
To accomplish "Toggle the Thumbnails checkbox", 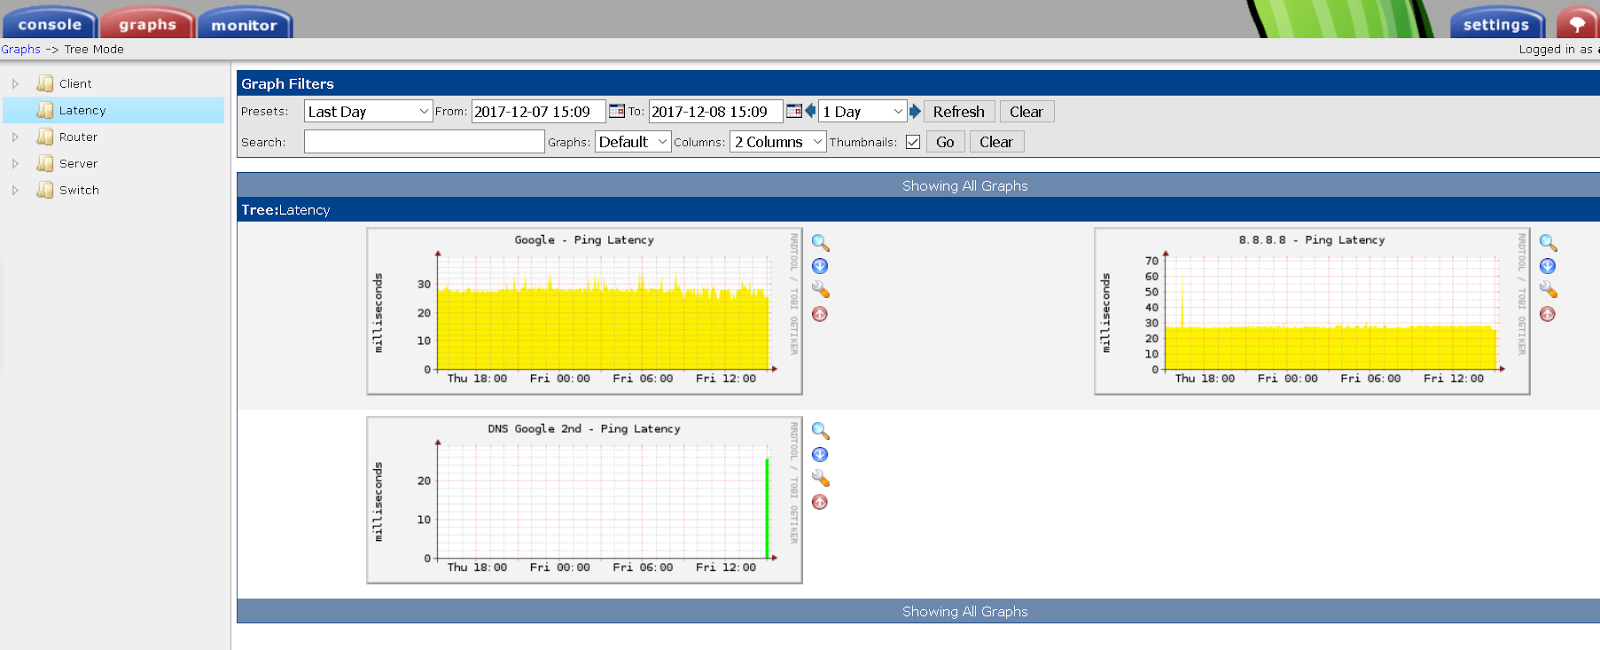I will pos(913,142).
